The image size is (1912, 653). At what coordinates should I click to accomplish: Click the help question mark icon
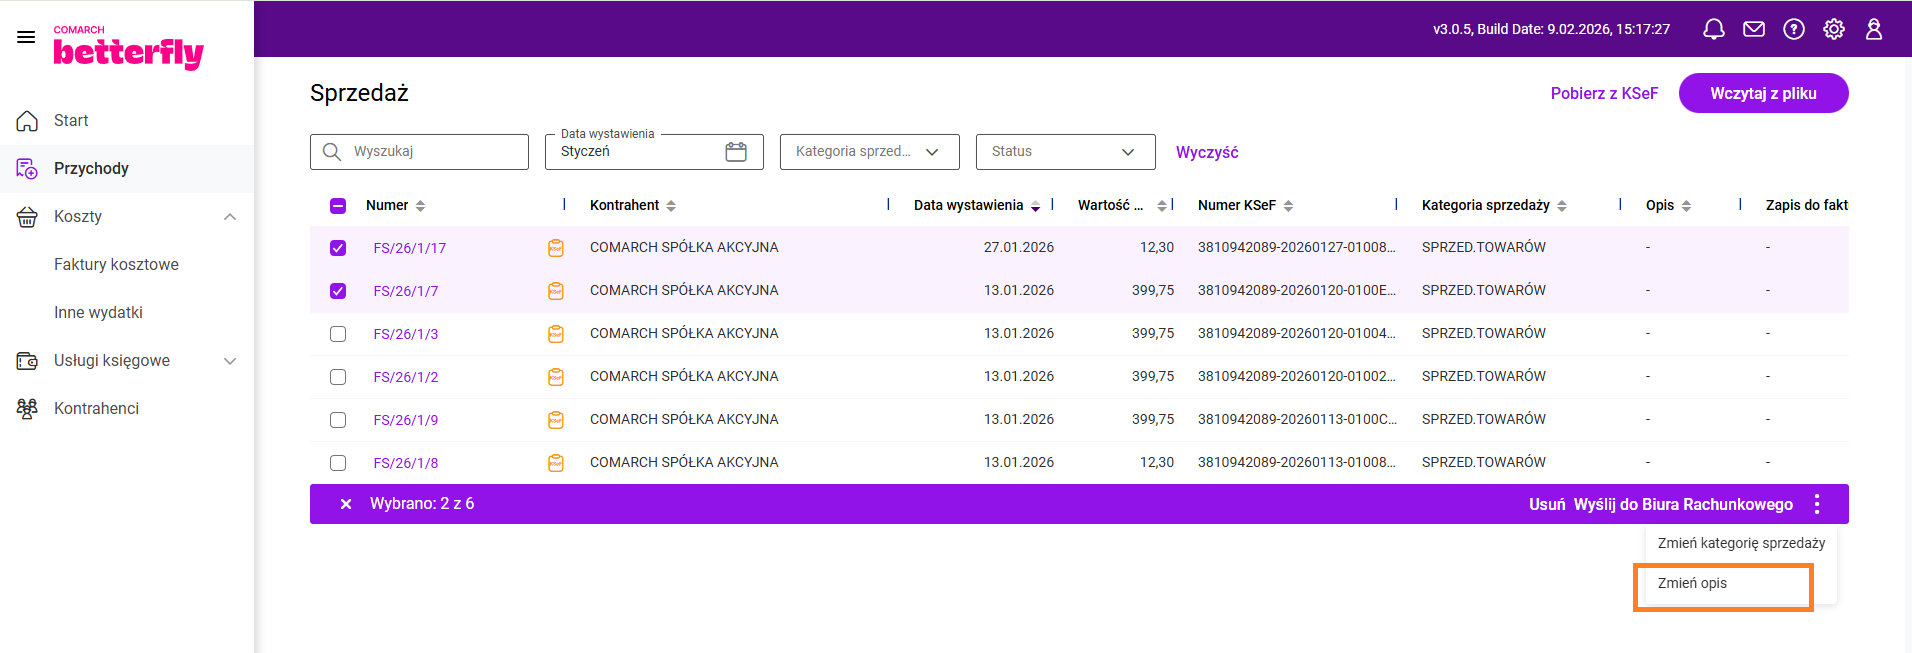point(1793,29)
